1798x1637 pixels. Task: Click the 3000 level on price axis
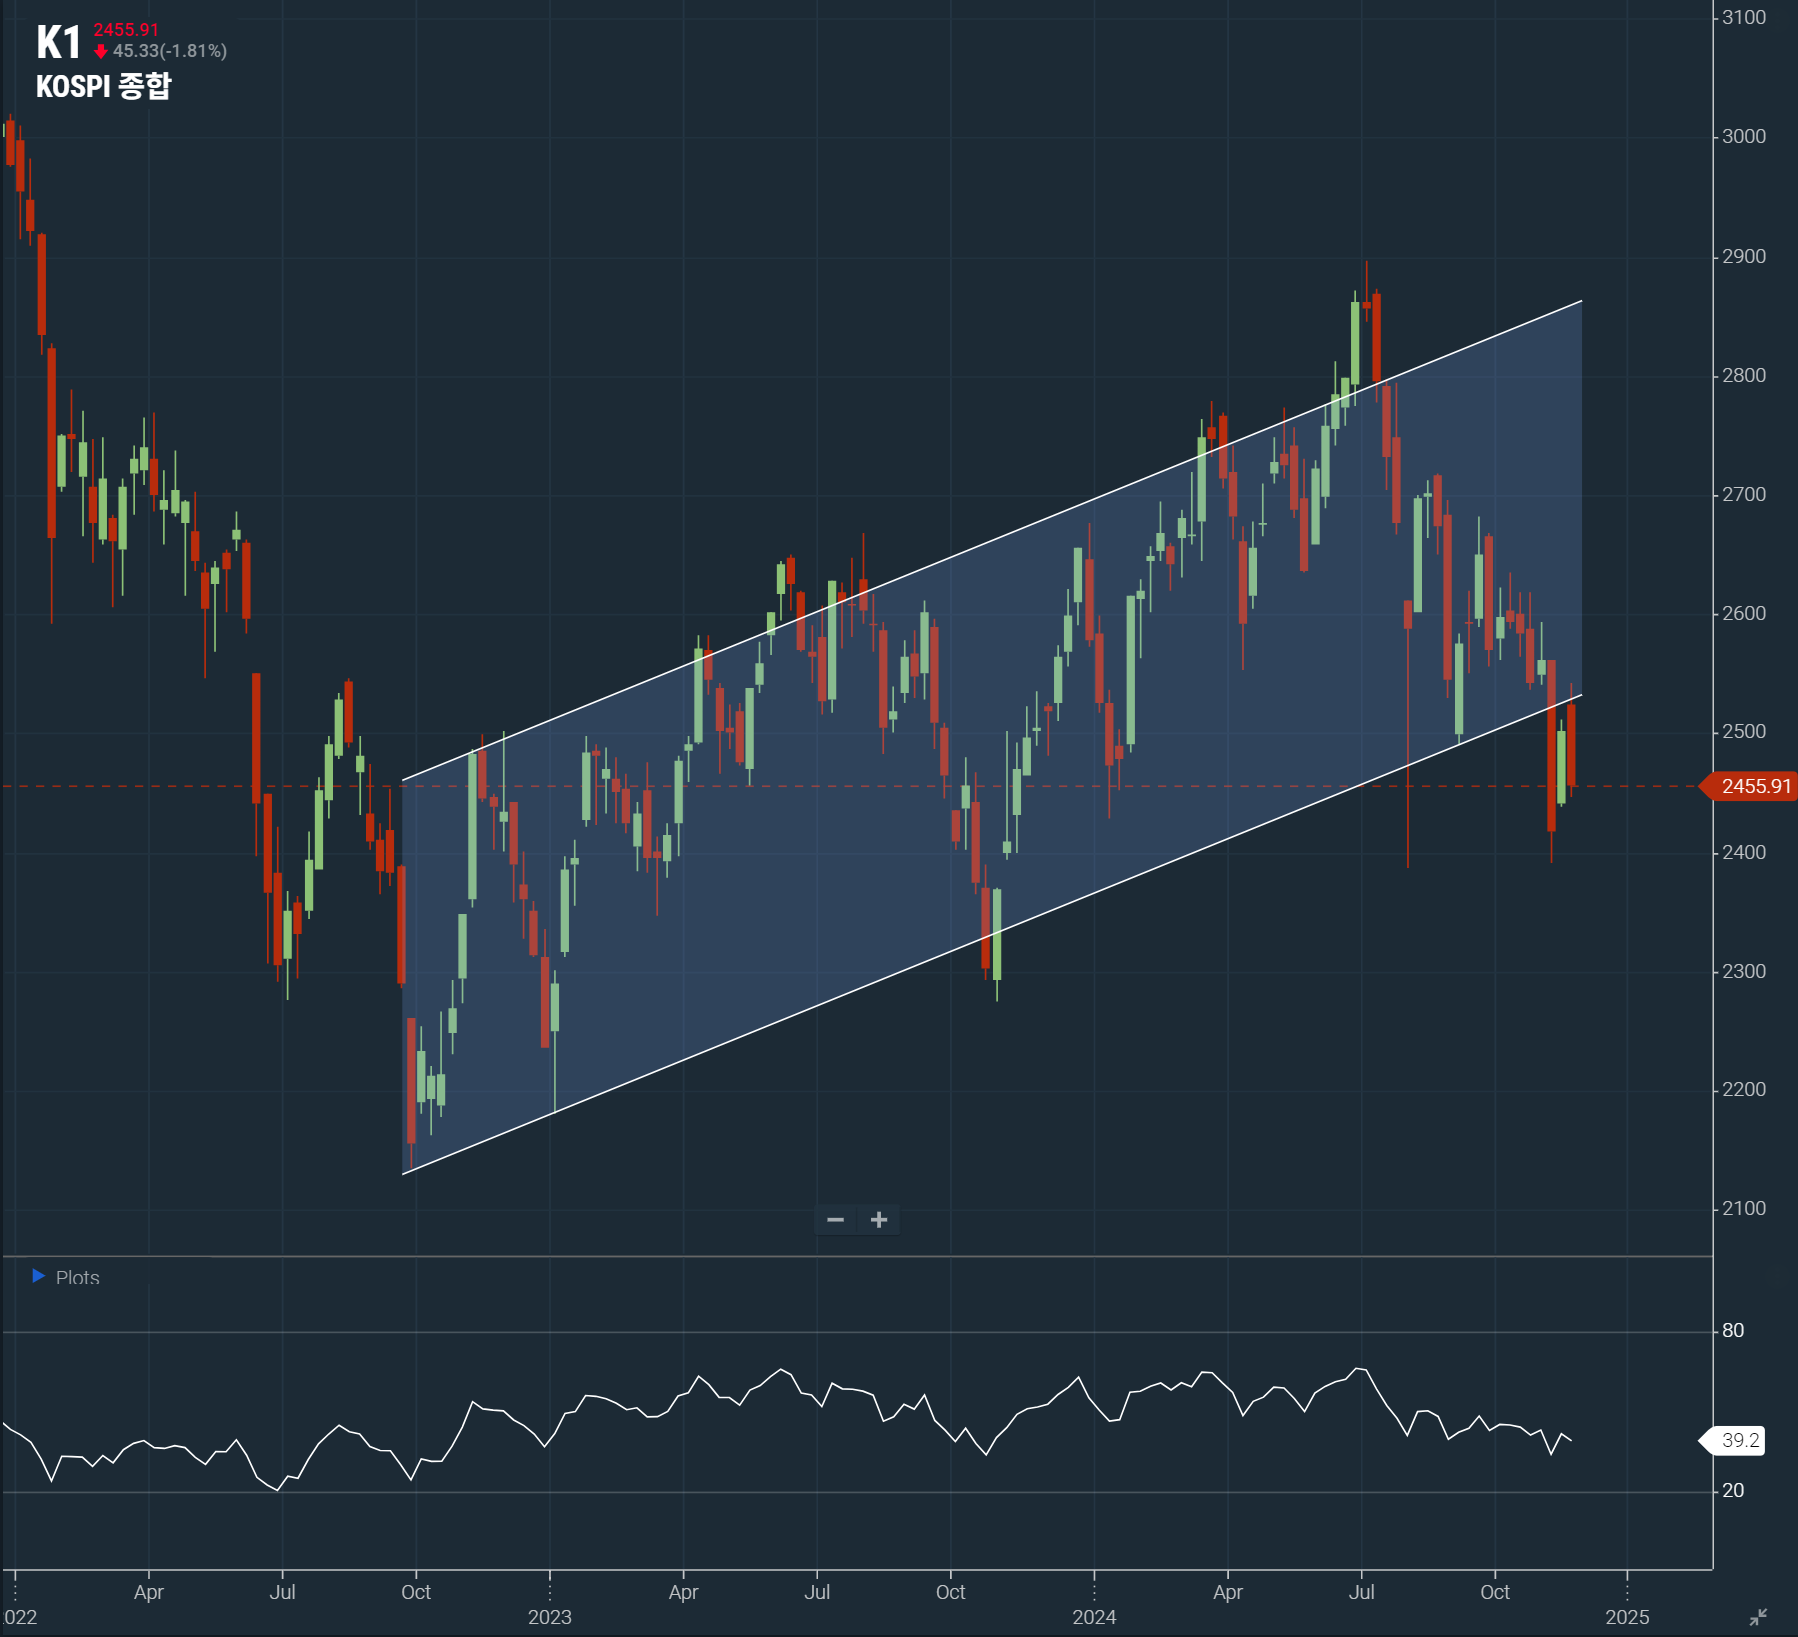tap(1743, 137)
